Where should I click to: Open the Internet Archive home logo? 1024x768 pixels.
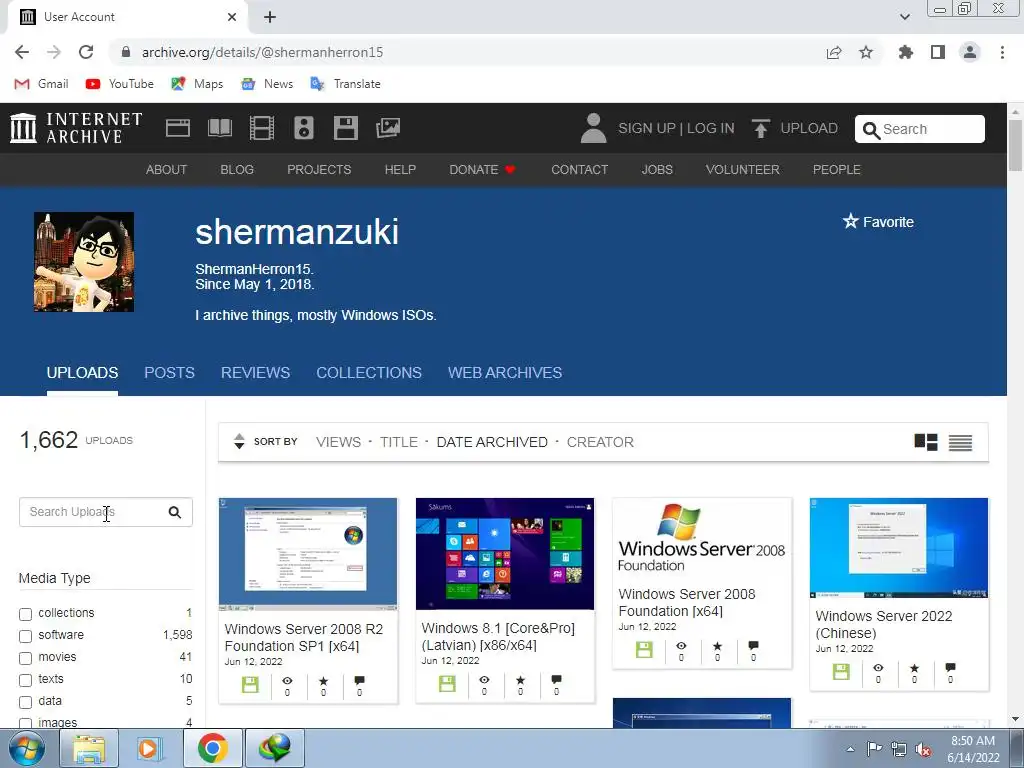76,128
